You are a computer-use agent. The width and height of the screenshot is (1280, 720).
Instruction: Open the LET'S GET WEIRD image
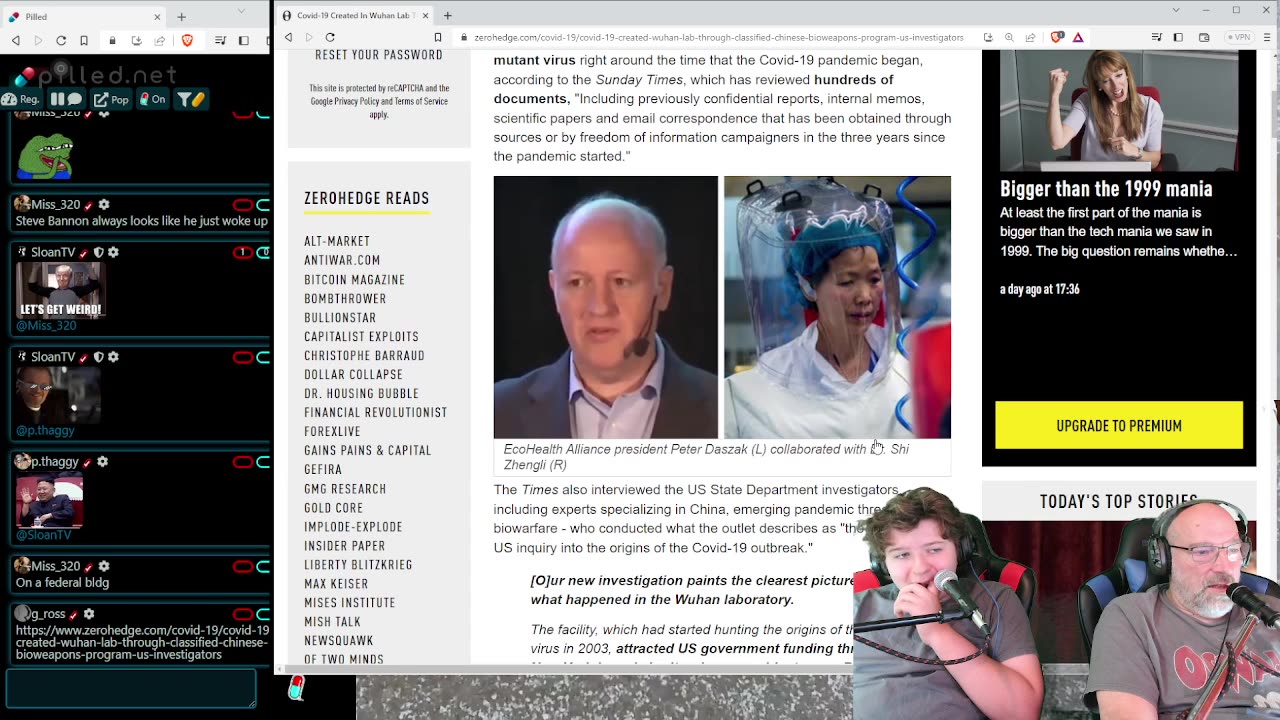(x=60, y=290)
